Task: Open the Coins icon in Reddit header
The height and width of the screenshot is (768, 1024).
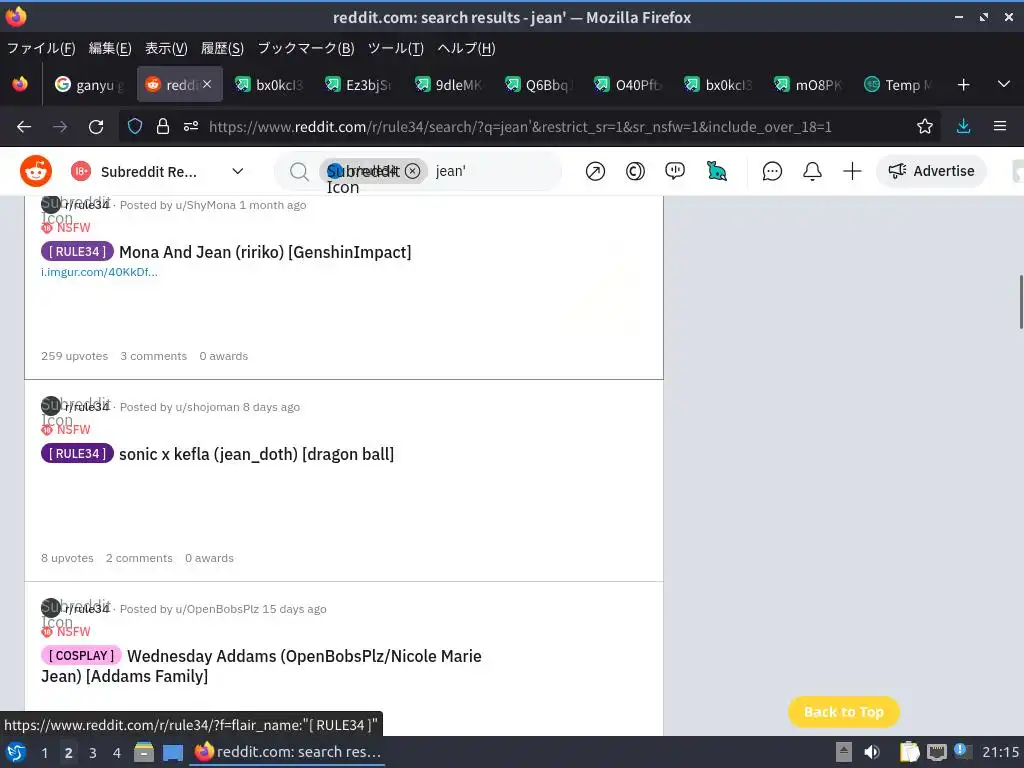Action: (635, 171)
